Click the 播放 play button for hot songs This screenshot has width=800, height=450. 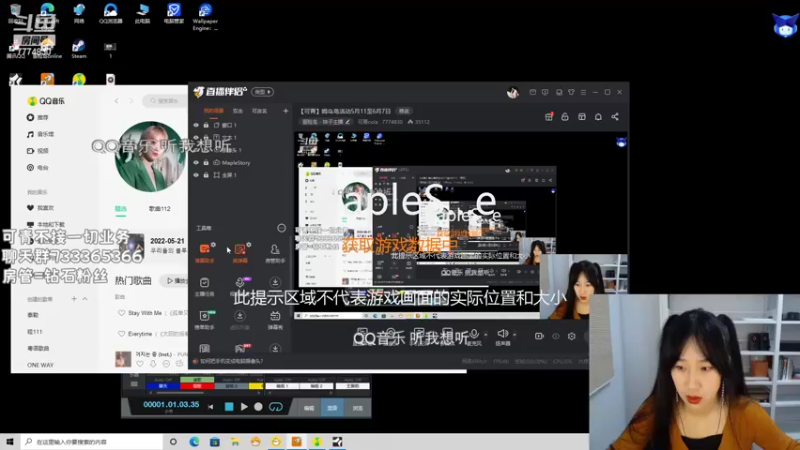(176, 281)
